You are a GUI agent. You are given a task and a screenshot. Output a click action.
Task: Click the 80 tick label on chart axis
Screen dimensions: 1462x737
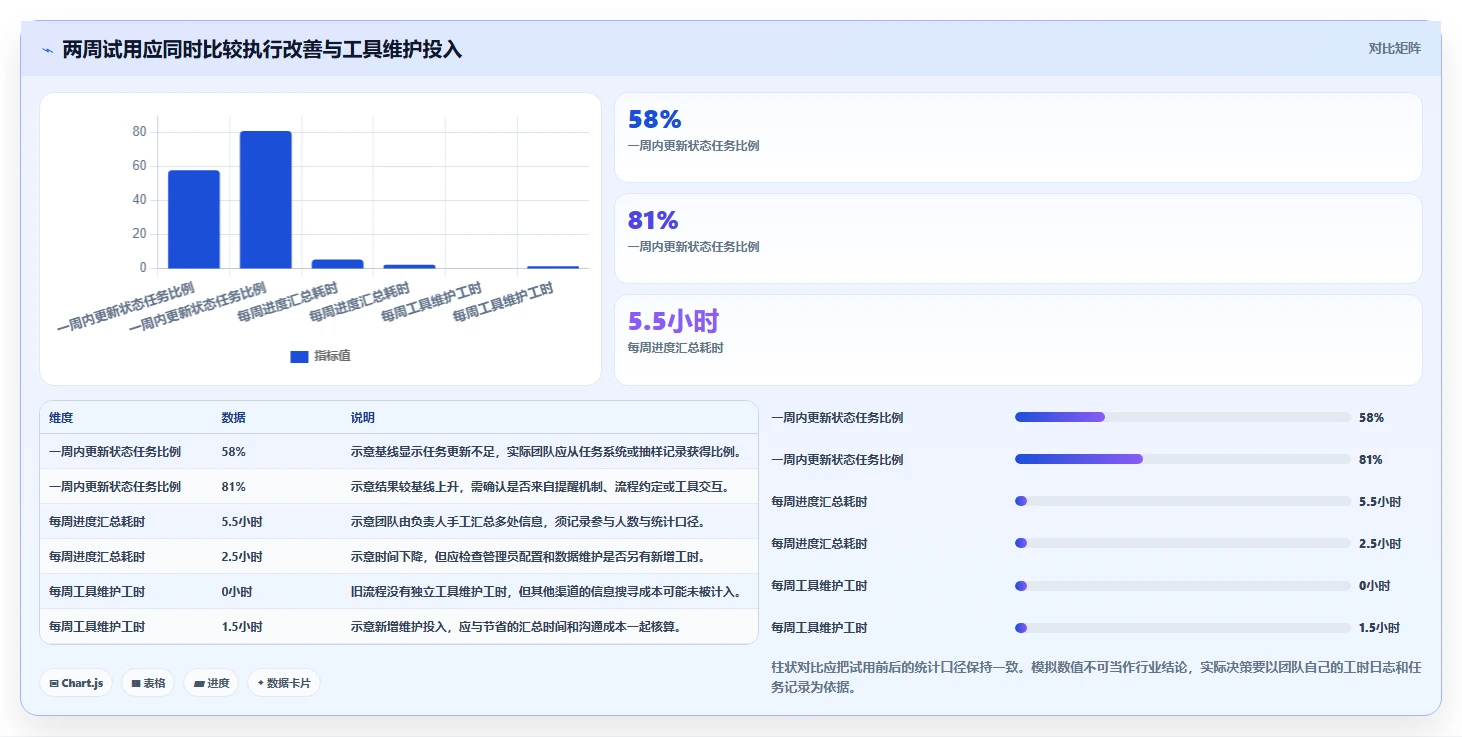(x=139, y=132)
